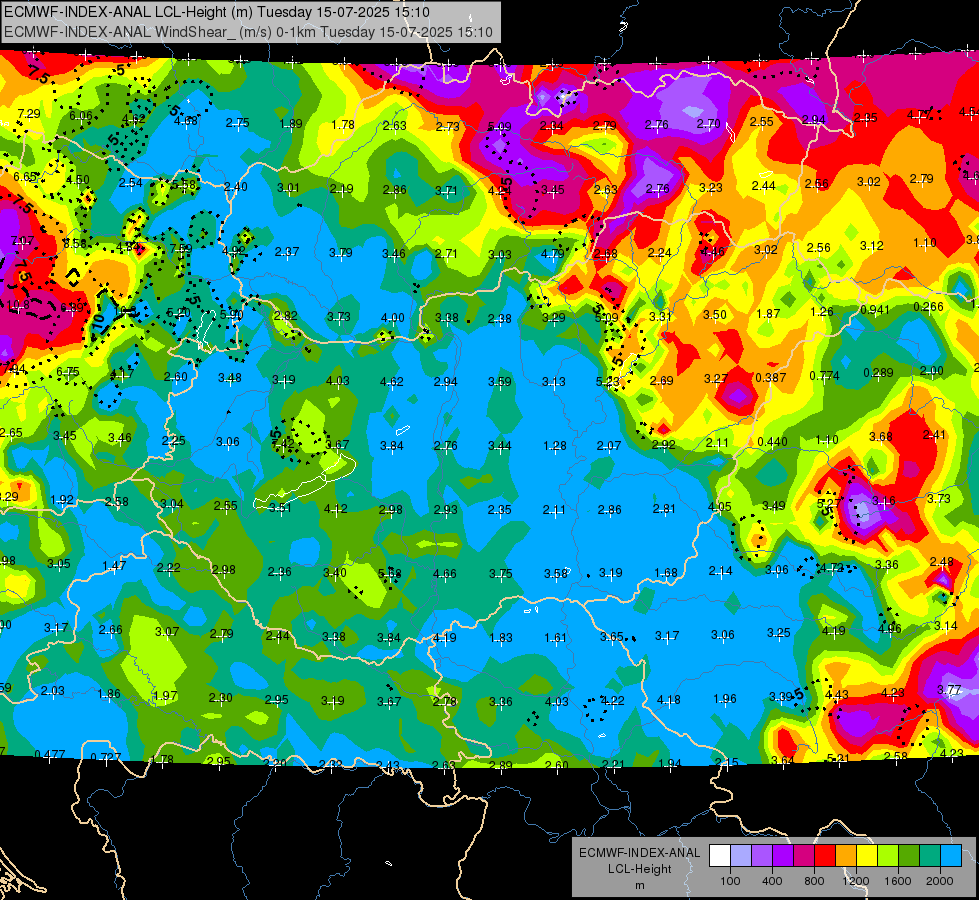Click the grid value 0.266
The image size is (979, 900).
(x=928, y=307)
